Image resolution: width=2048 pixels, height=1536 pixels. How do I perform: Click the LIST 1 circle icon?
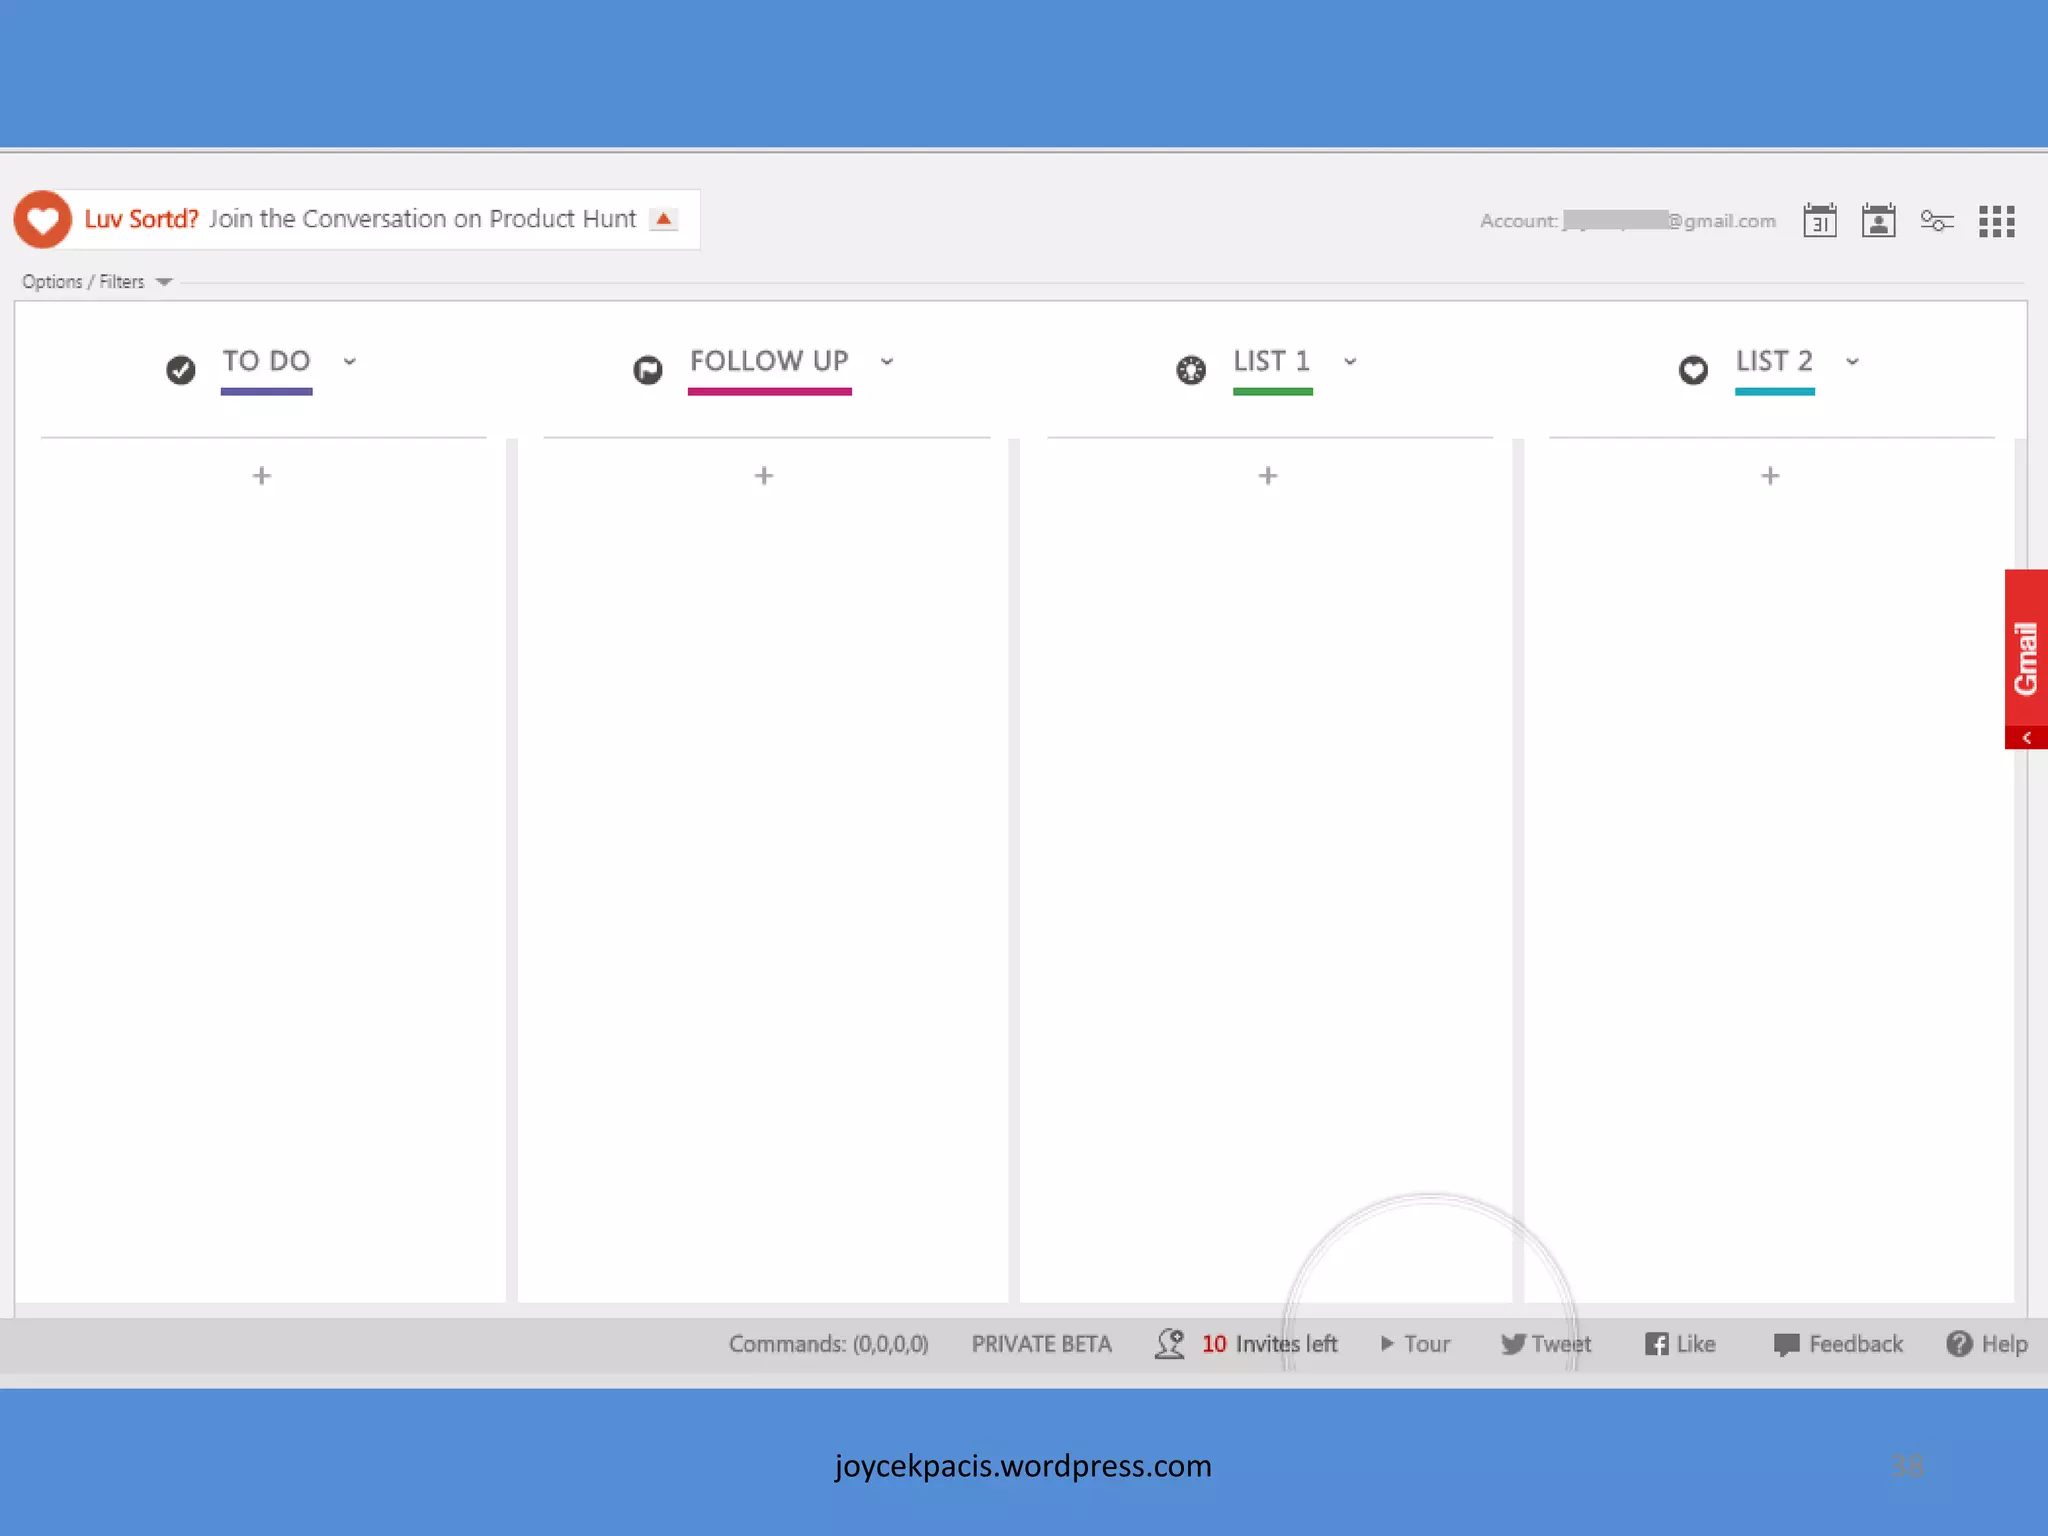[1191, 370]
